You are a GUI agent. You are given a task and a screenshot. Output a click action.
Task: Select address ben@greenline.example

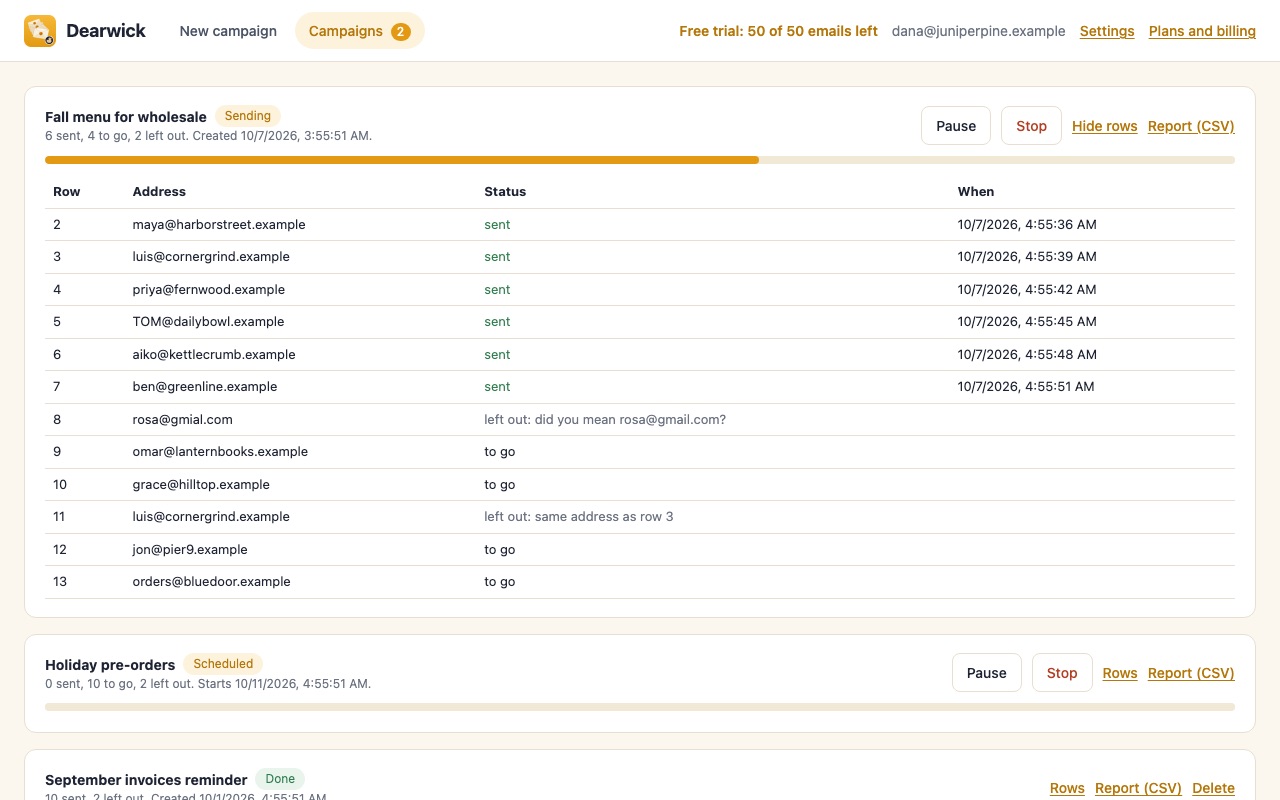(205, 387)
